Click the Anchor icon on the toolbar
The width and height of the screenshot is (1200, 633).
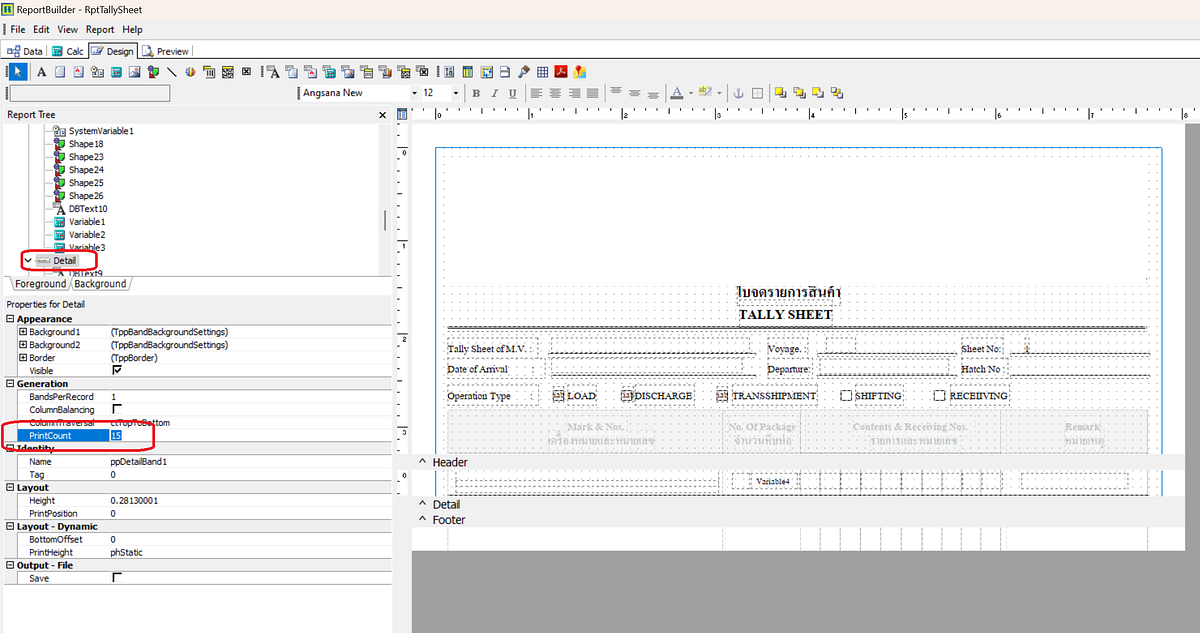pos(739,92)
